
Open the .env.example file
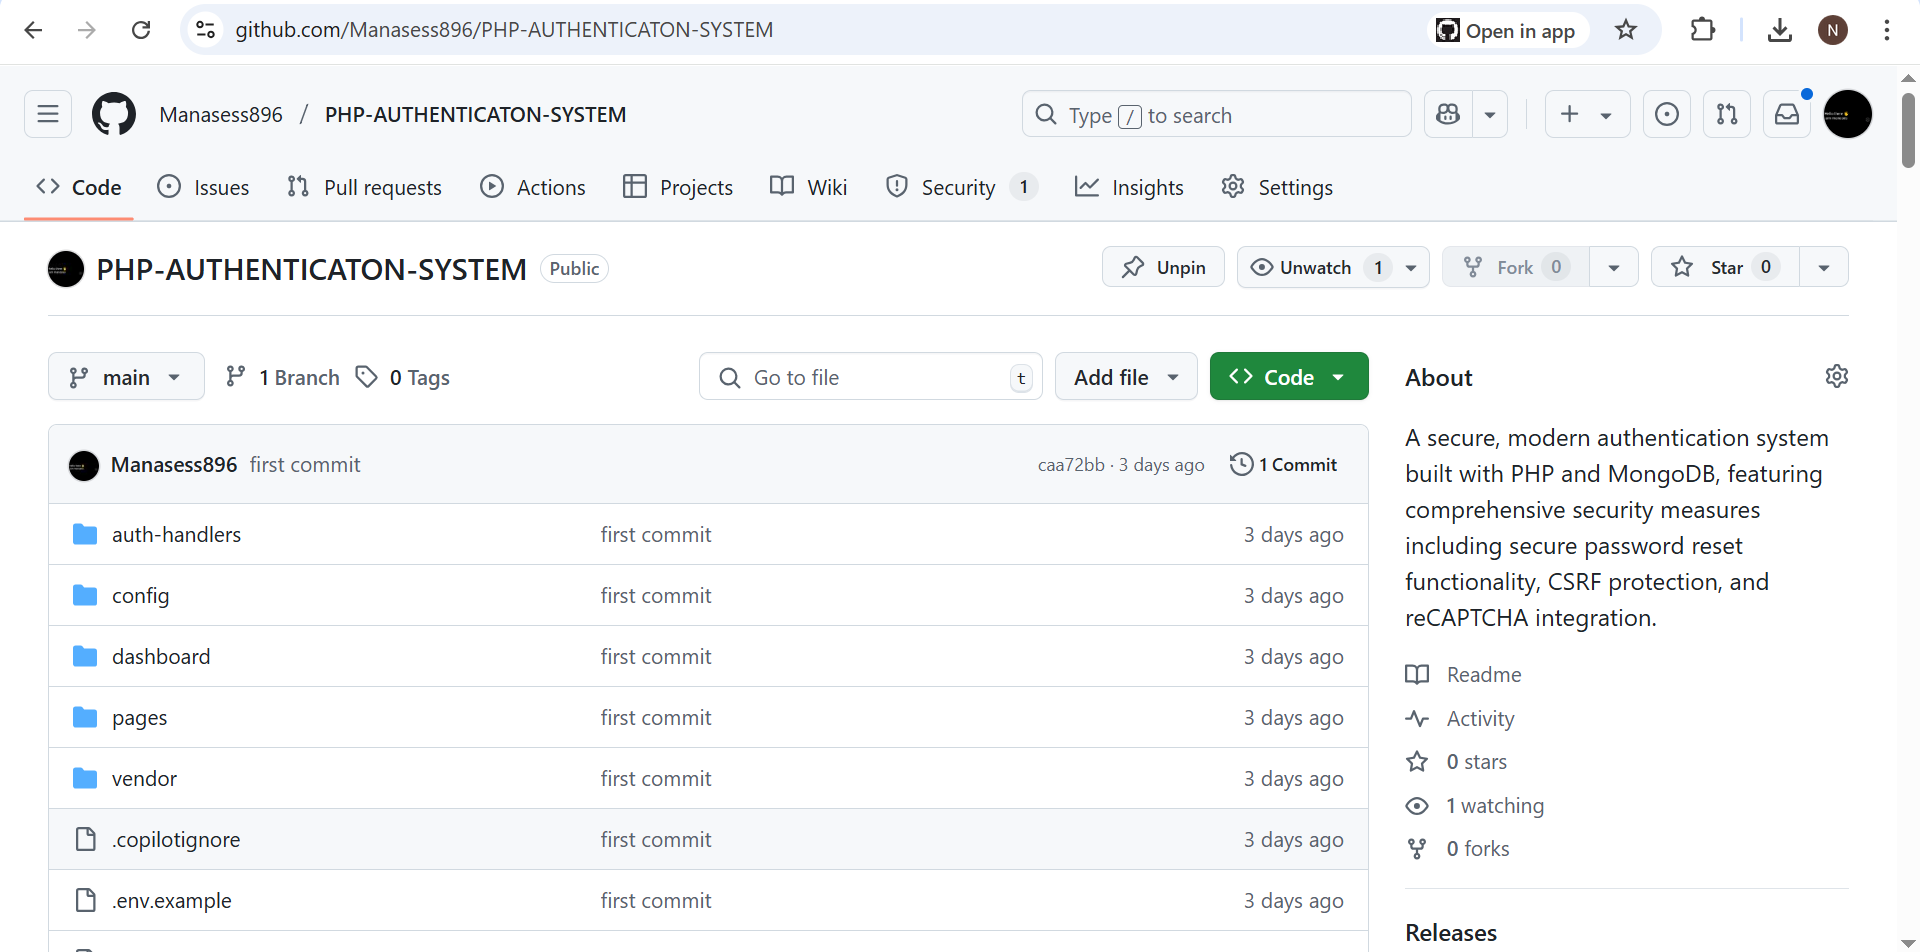tap(171, 901)
